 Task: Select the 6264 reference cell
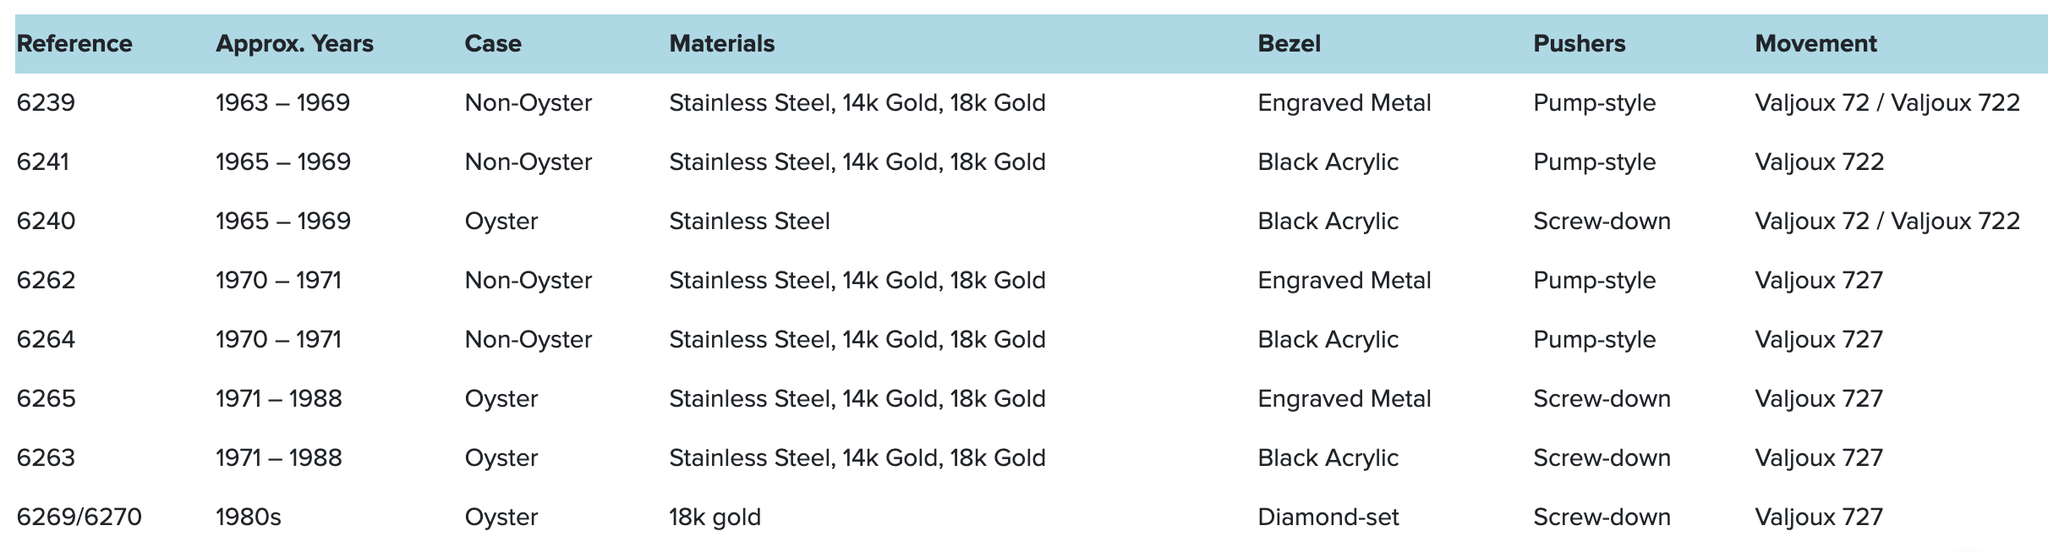[46, 340]
